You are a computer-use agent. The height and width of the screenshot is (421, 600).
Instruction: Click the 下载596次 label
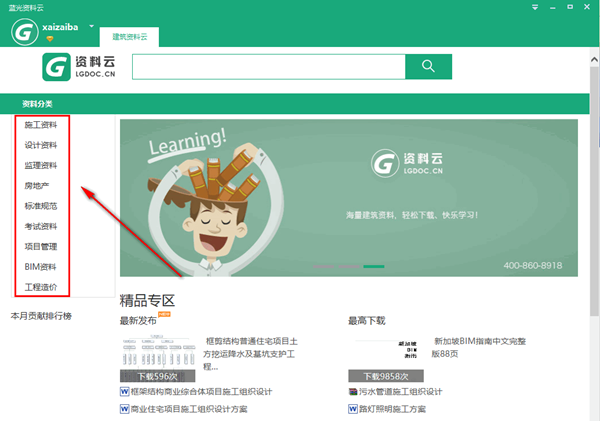click(158, 376)
